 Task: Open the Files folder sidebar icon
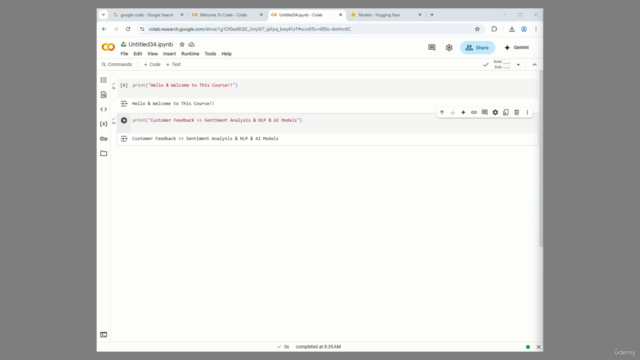104,153
